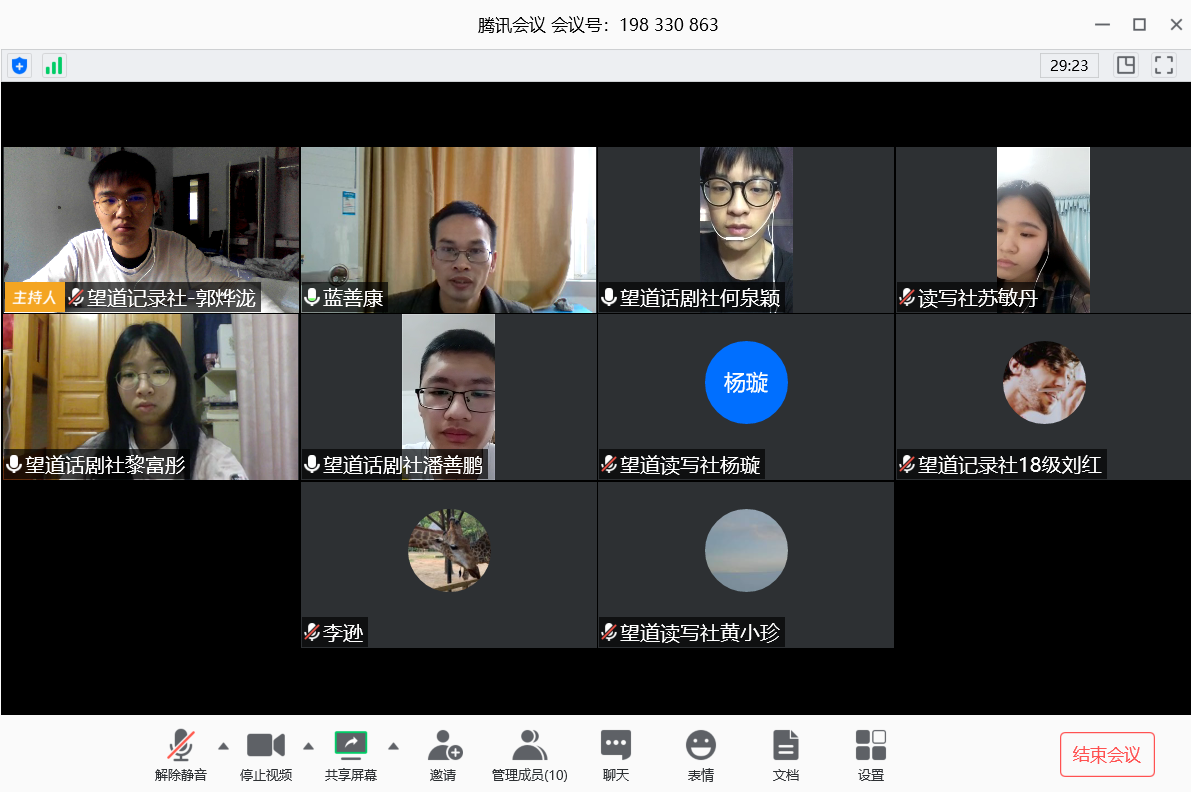
Task: Expand video options arrow next to 停止视频
Action: pyautogui.click(x=308, y=746)
